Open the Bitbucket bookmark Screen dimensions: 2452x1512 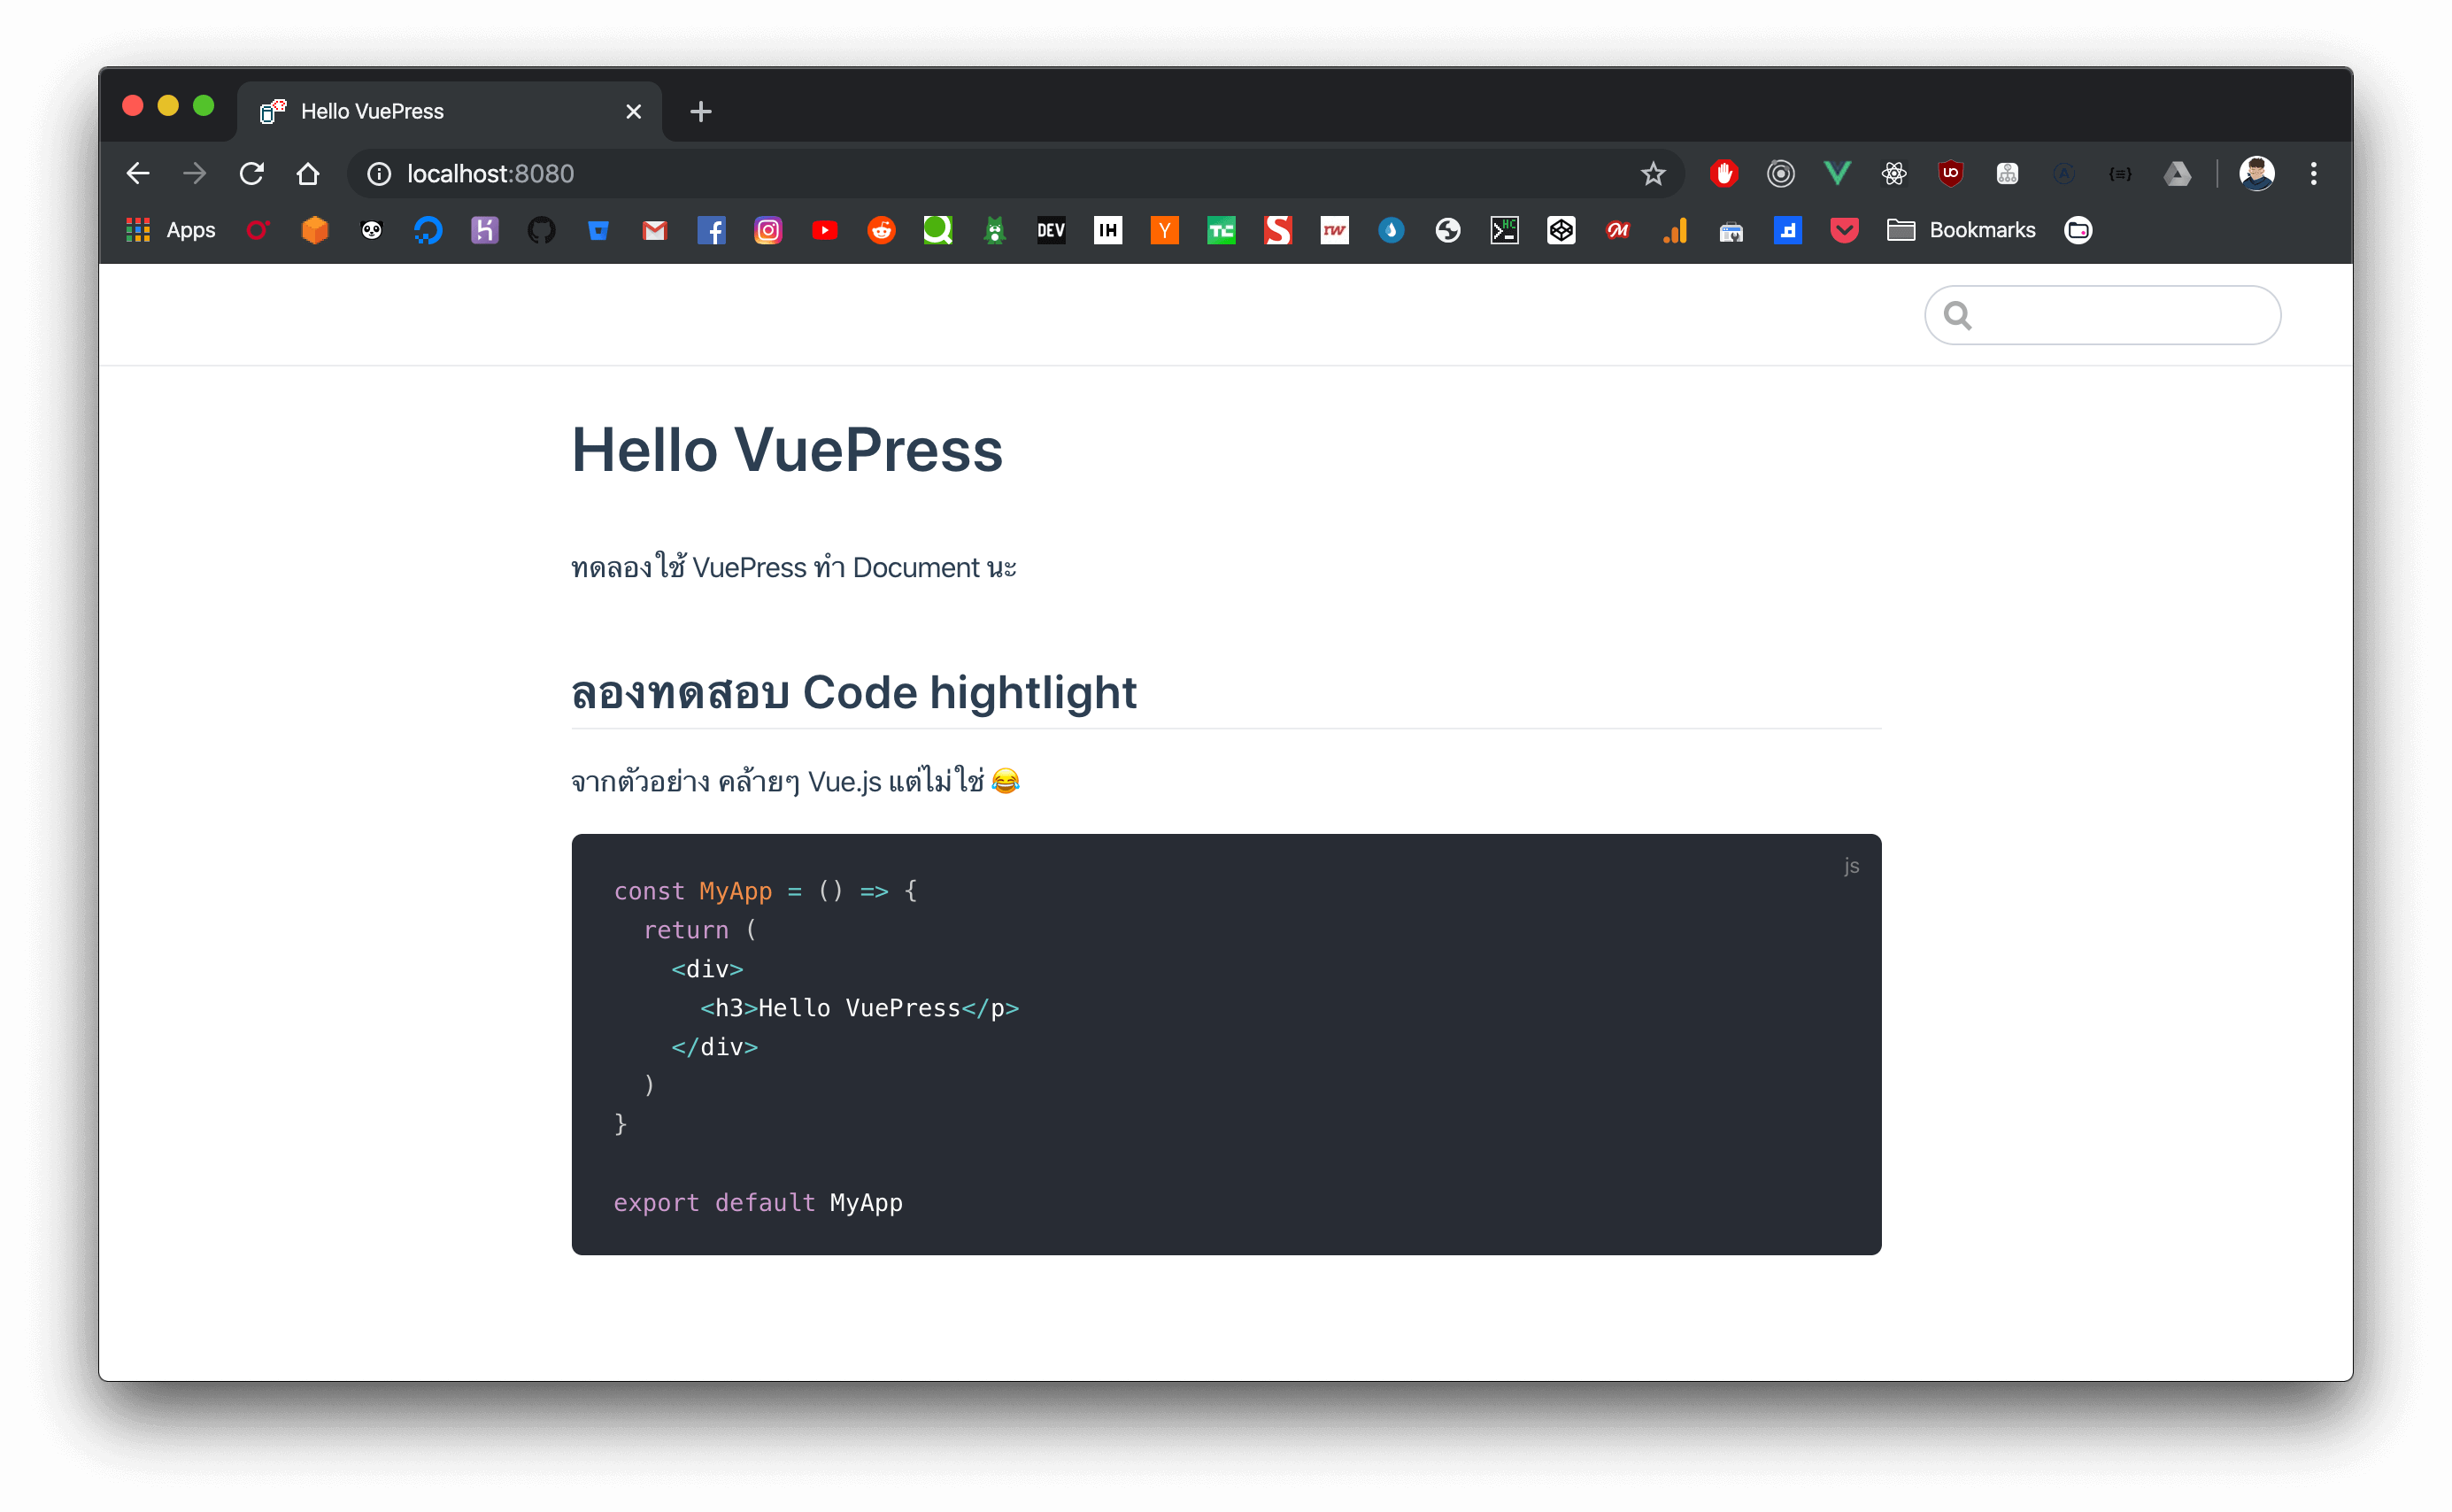(598, 230)
